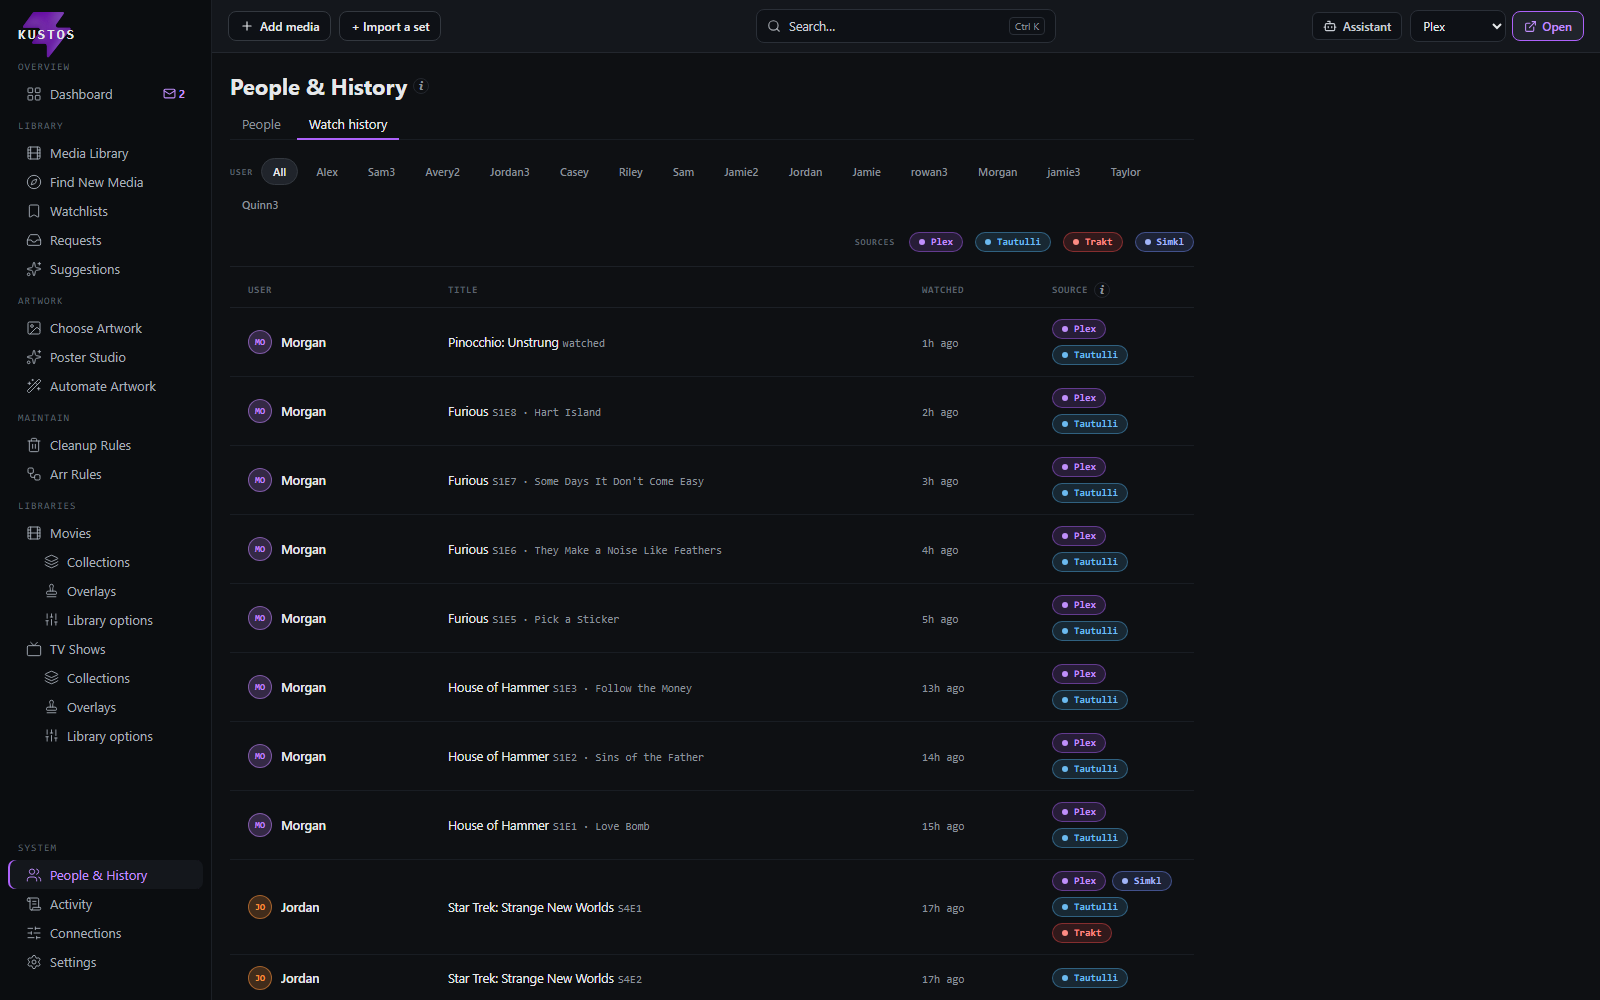Click the Cleanup Rules trash icon
Viewport: 1600px width, 1000px height.
(x=34, y=445)
